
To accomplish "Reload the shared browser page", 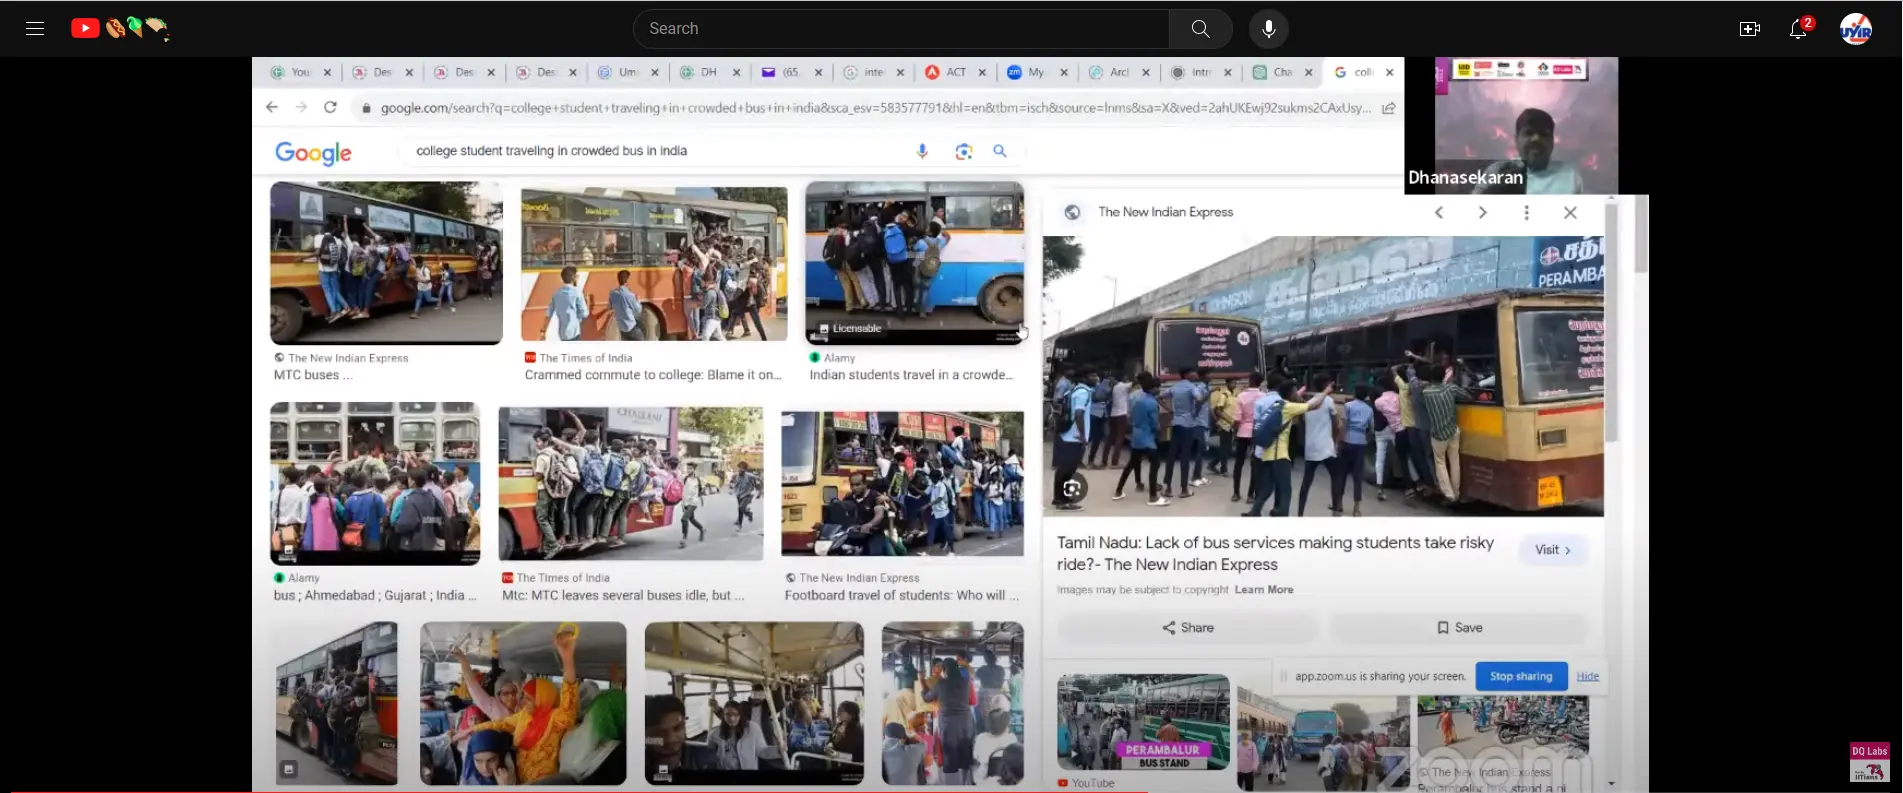I will click(x=330, y=107).
